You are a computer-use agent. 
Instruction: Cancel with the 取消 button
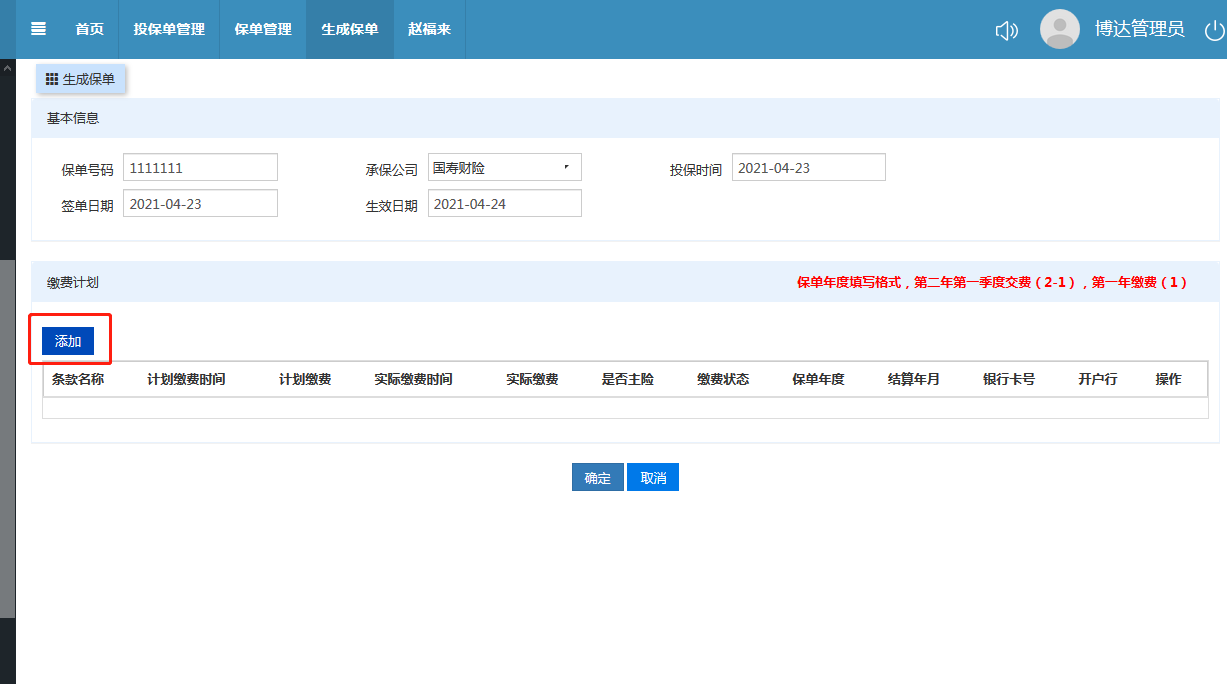pos(653,478)
